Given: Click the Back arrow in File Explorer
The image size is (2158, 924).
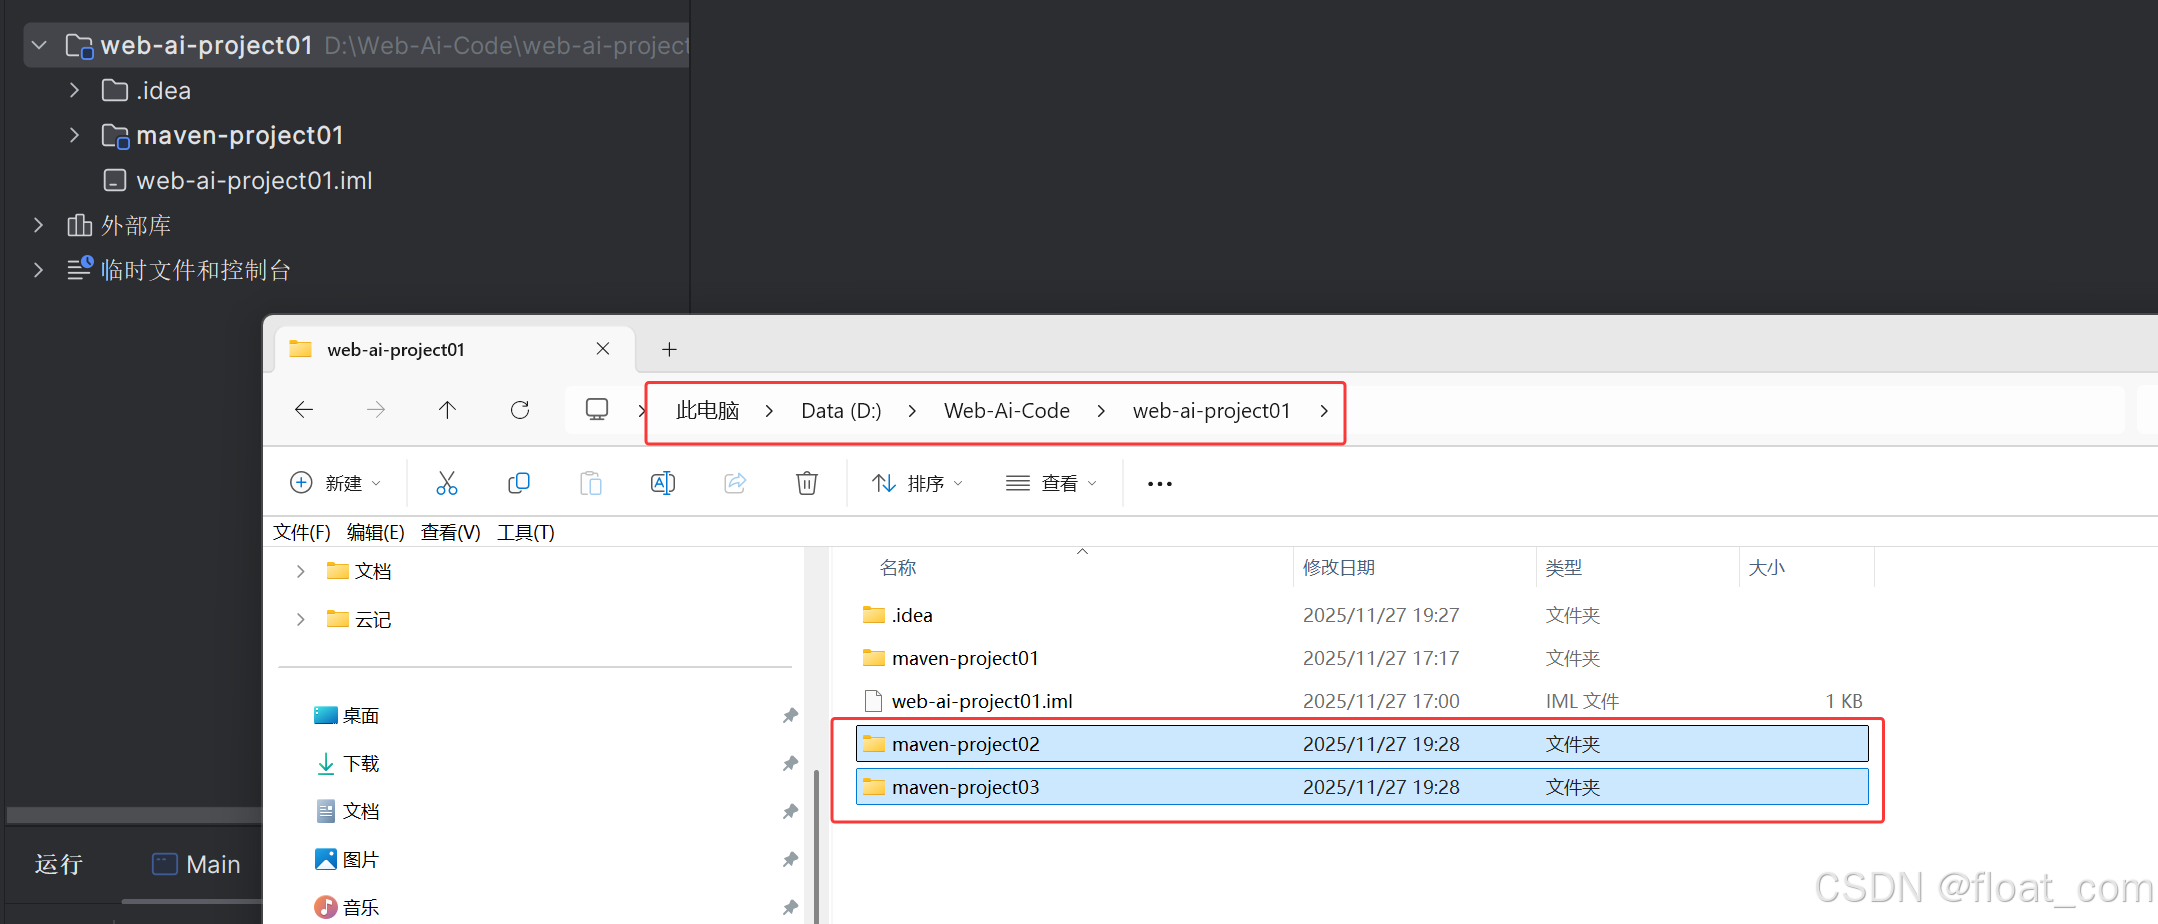Looking at the screenshot, I should click(304, 410).
